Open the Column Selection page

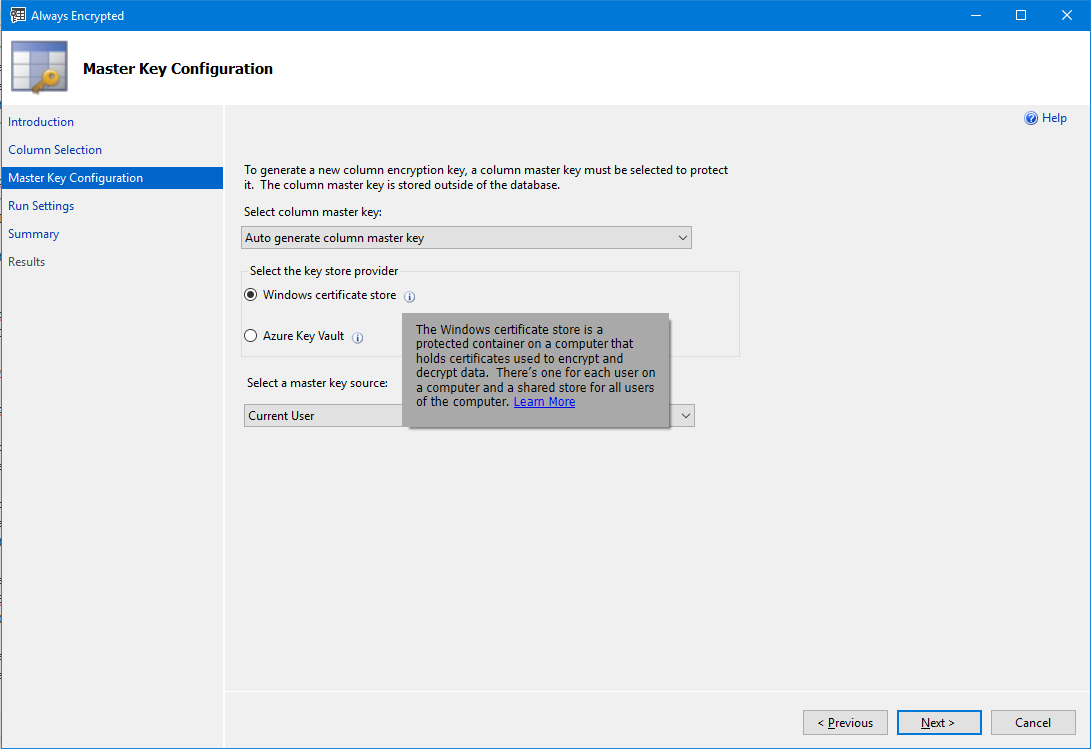[x=55, y=150]
